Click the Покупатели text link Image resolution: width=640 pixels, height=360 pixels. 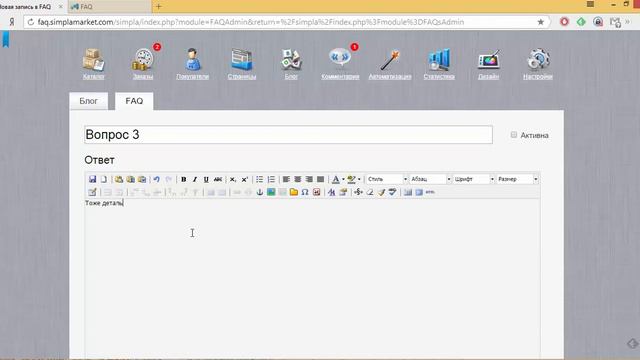click(192, 76)
